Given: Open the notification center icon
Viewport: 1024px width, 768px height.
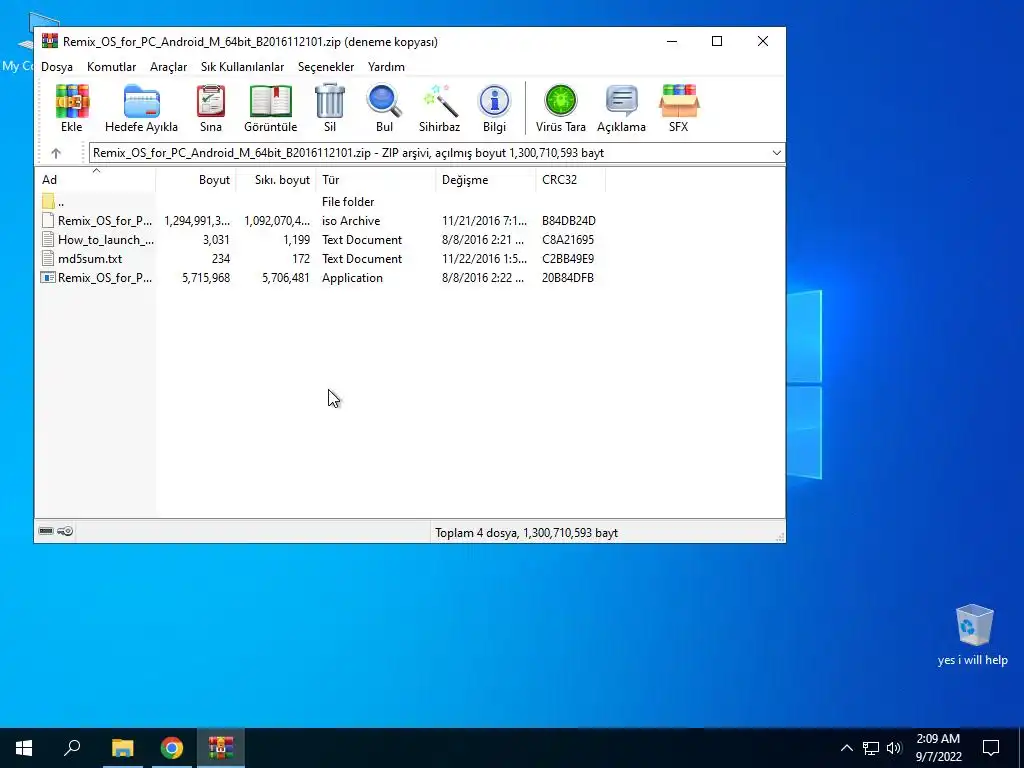Looking at the screenshot, I should 991,748.
